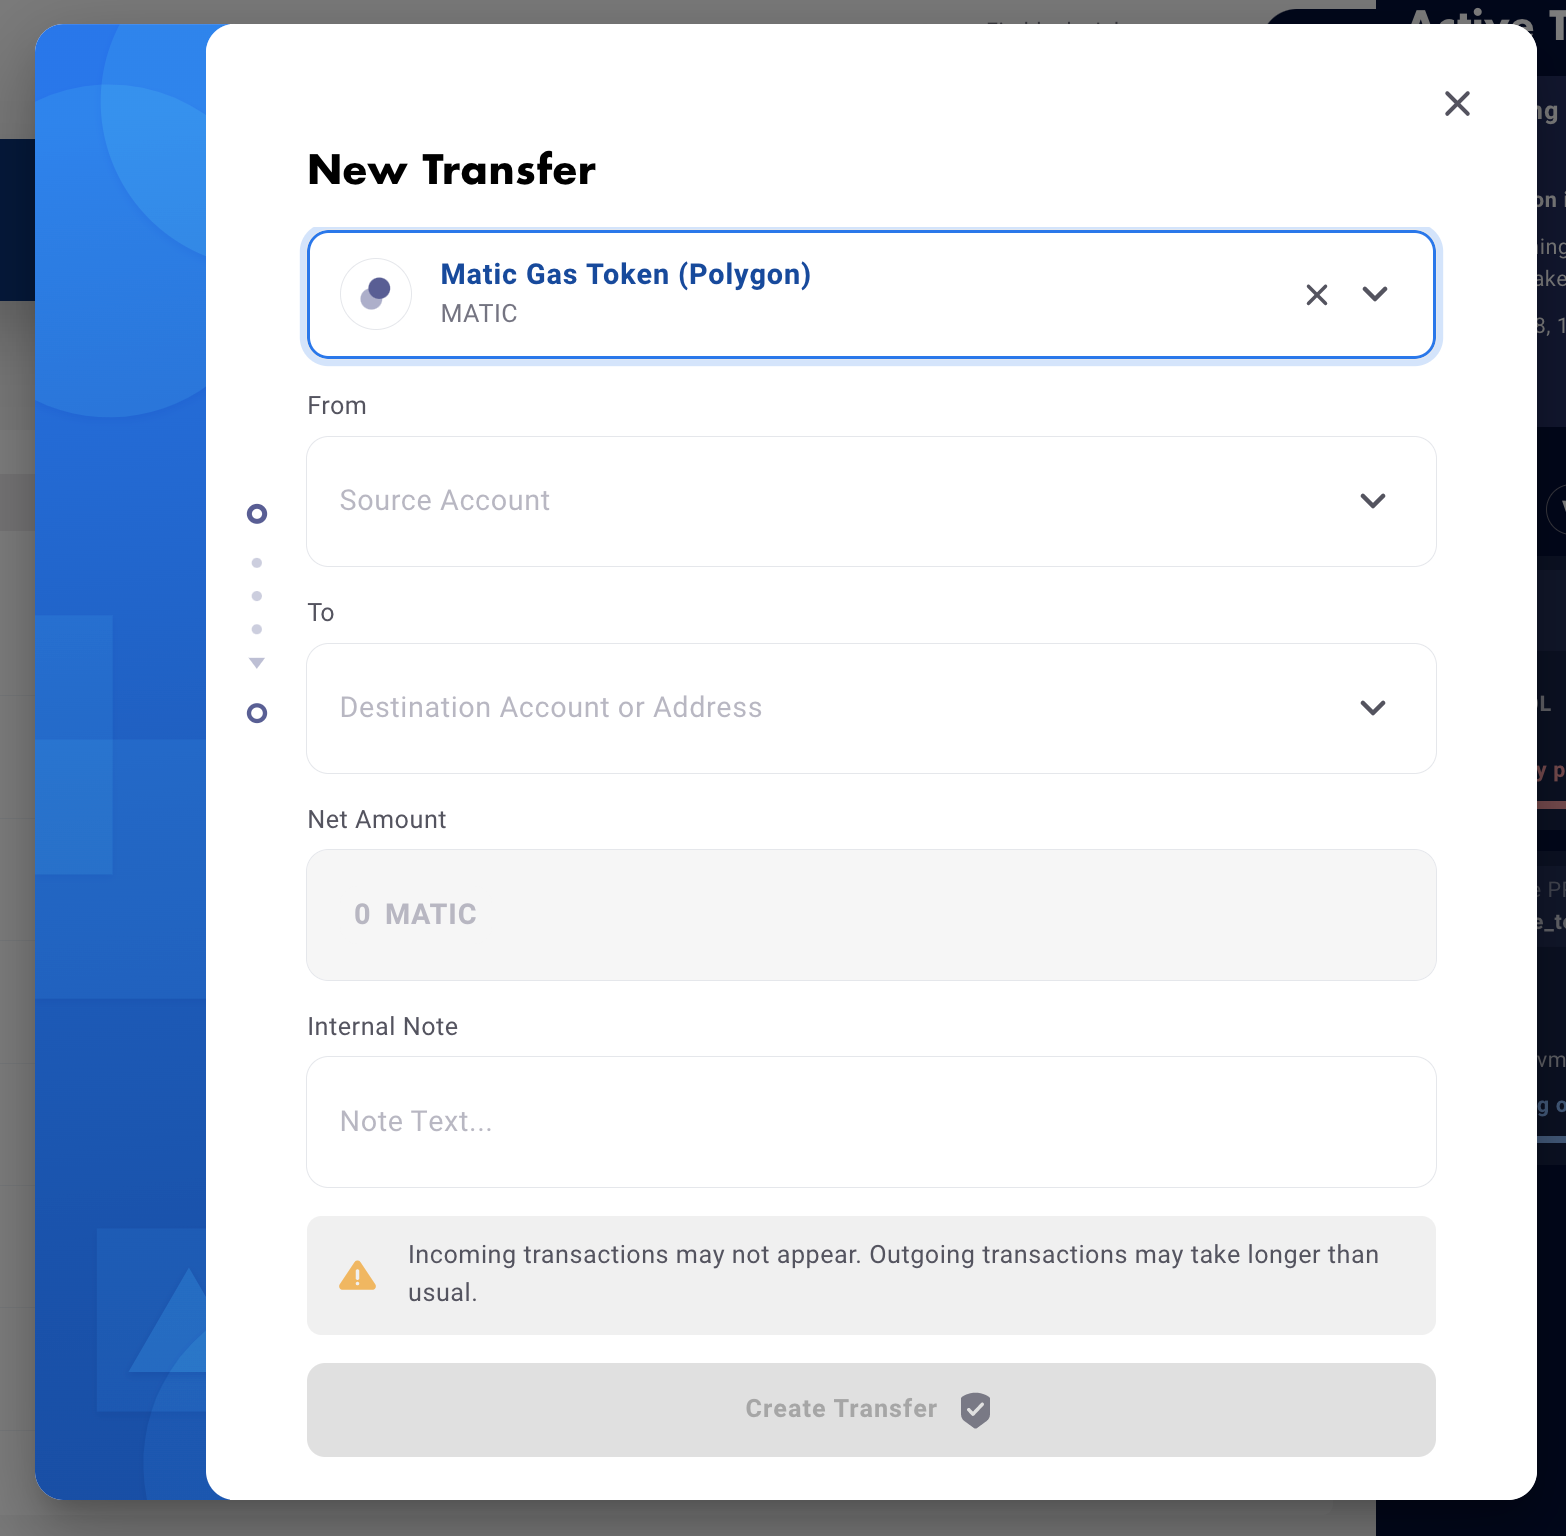Click the Internal Note text field
Image resolution: width=1566 pixels, height=1536 pixels.
click(x=871, y=1122)
